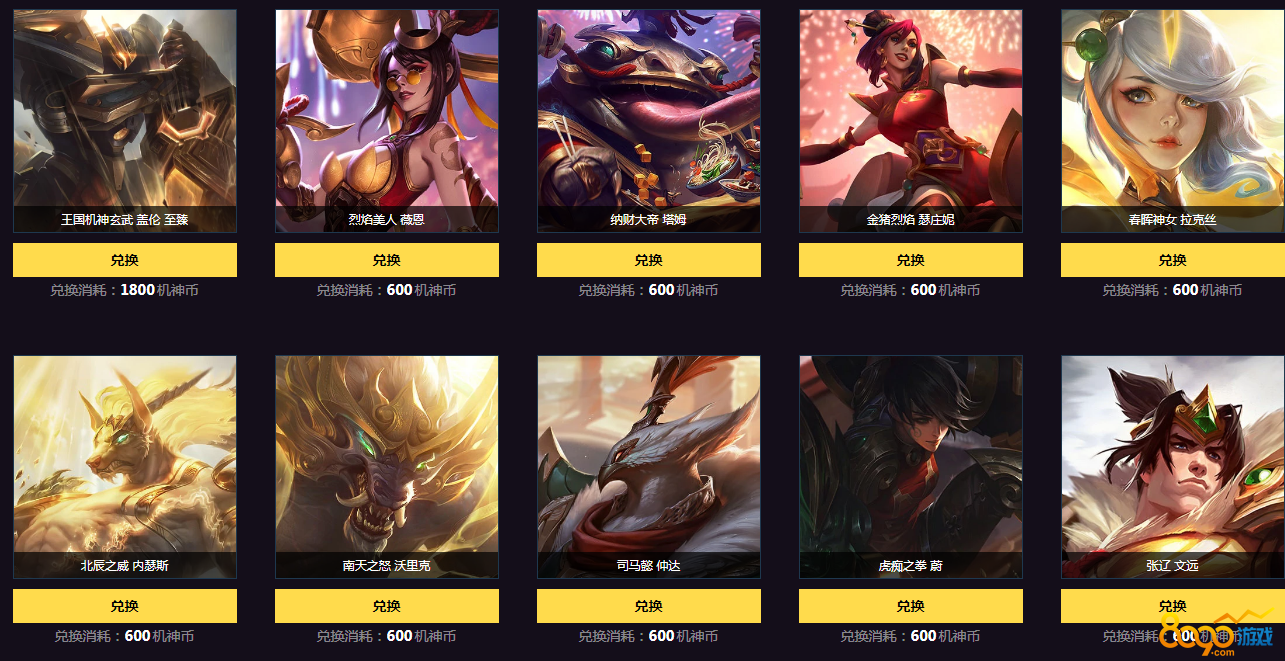Click the 金猪烈焰 瑟庄妮 skin picture
Viewport: 1285px width, 661px height.
[911, 121]
